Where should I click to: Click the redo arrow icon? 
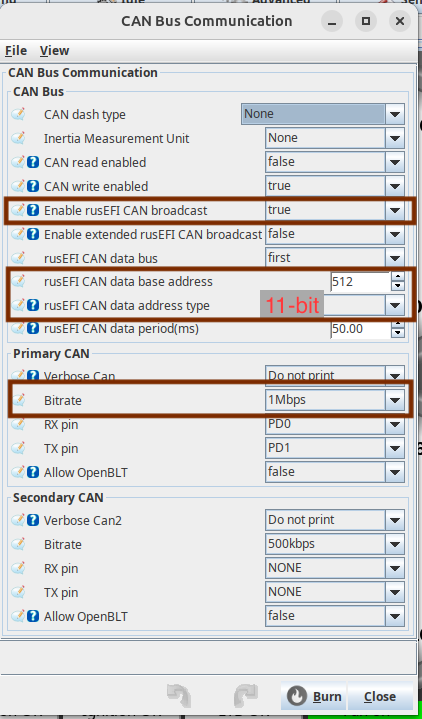point(246,697)
